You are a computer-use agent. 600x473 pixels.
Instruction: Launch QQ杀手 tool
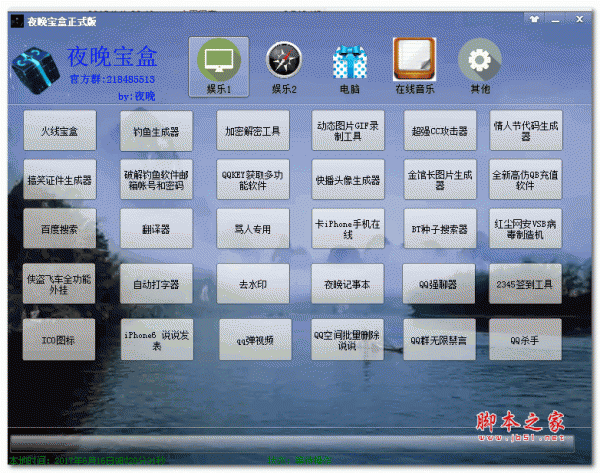pos(525,340)
